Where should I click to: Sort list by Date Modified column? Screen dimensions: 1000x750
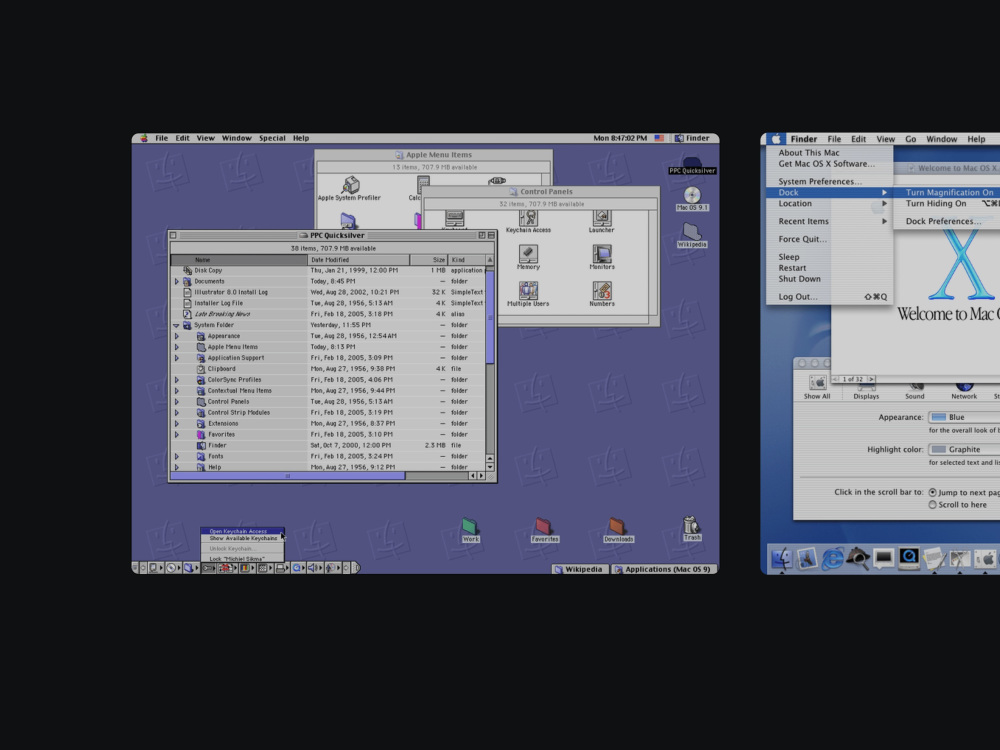[358, 260]
